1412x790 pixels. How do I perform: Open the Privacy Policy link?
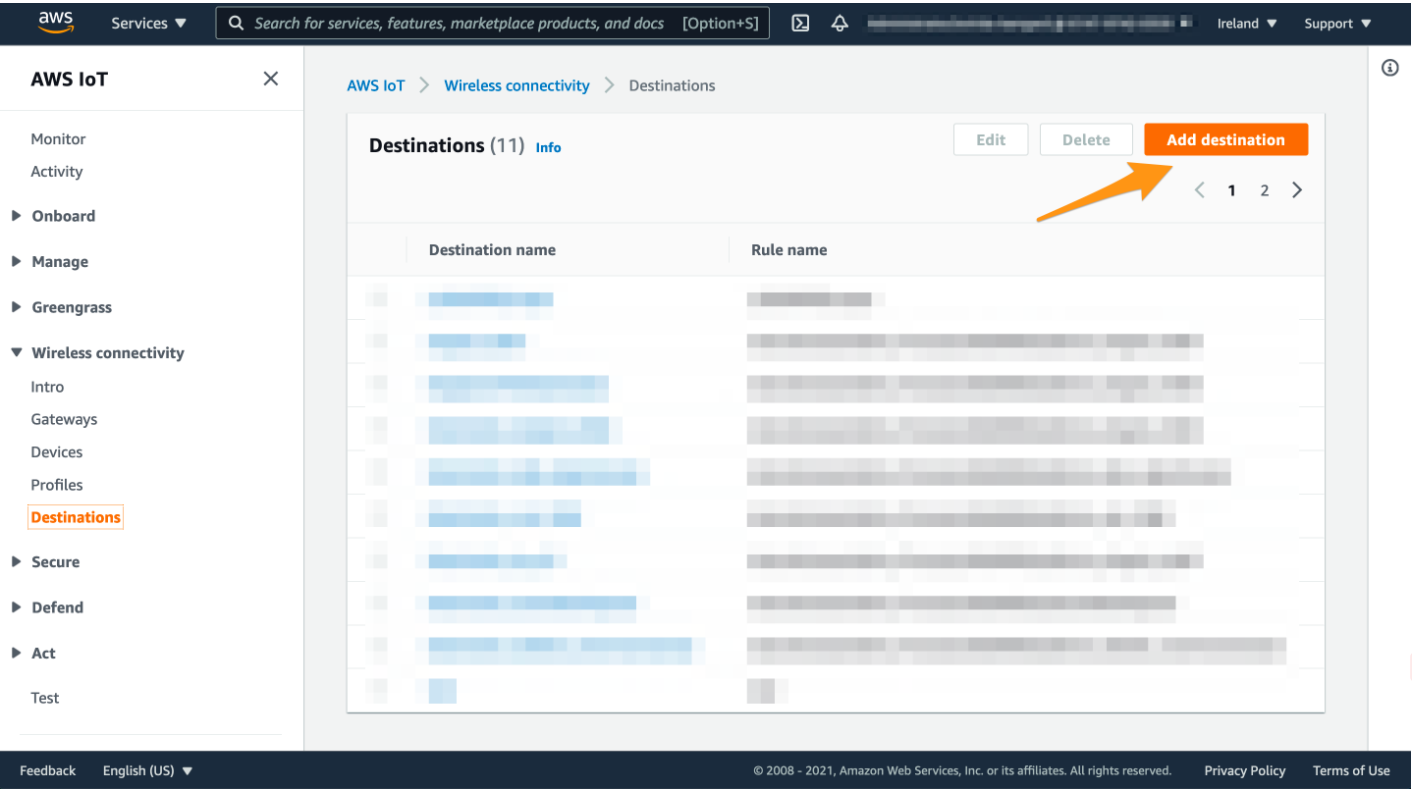point(1245,770)
